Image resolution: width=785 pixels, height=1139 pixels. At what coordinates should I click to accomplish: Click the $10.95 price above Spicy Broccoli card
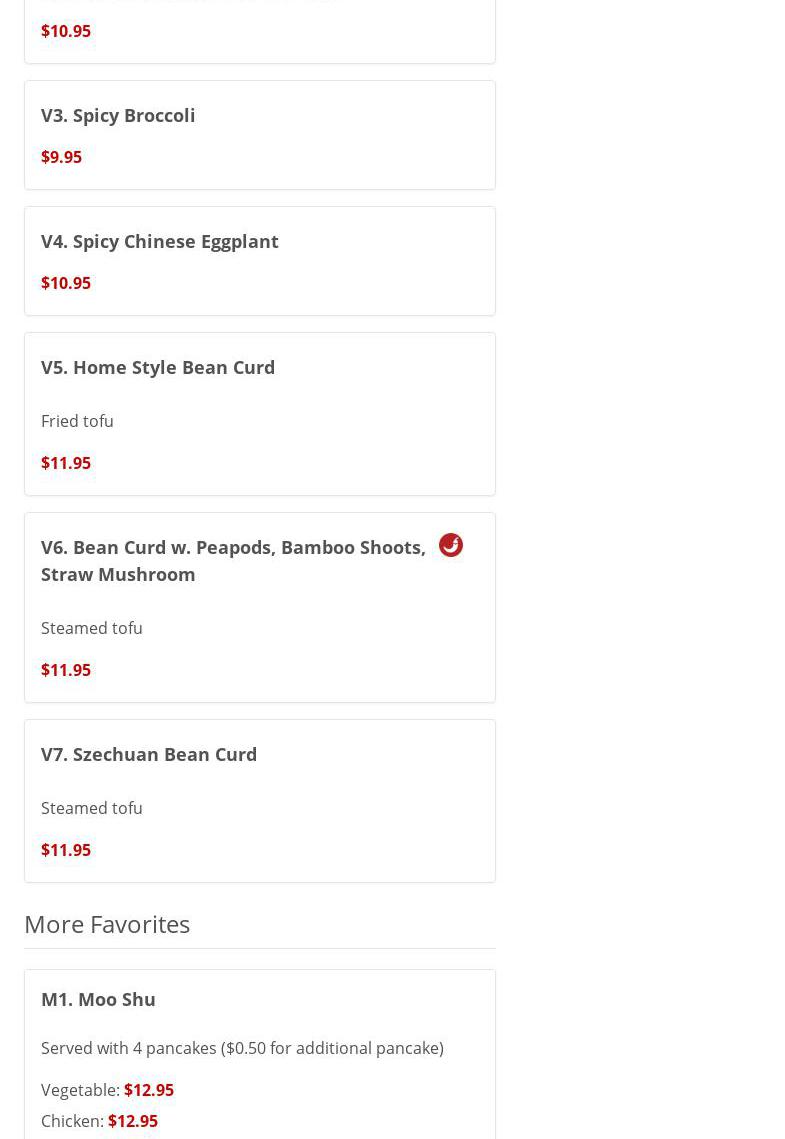(x=66, y=31)
